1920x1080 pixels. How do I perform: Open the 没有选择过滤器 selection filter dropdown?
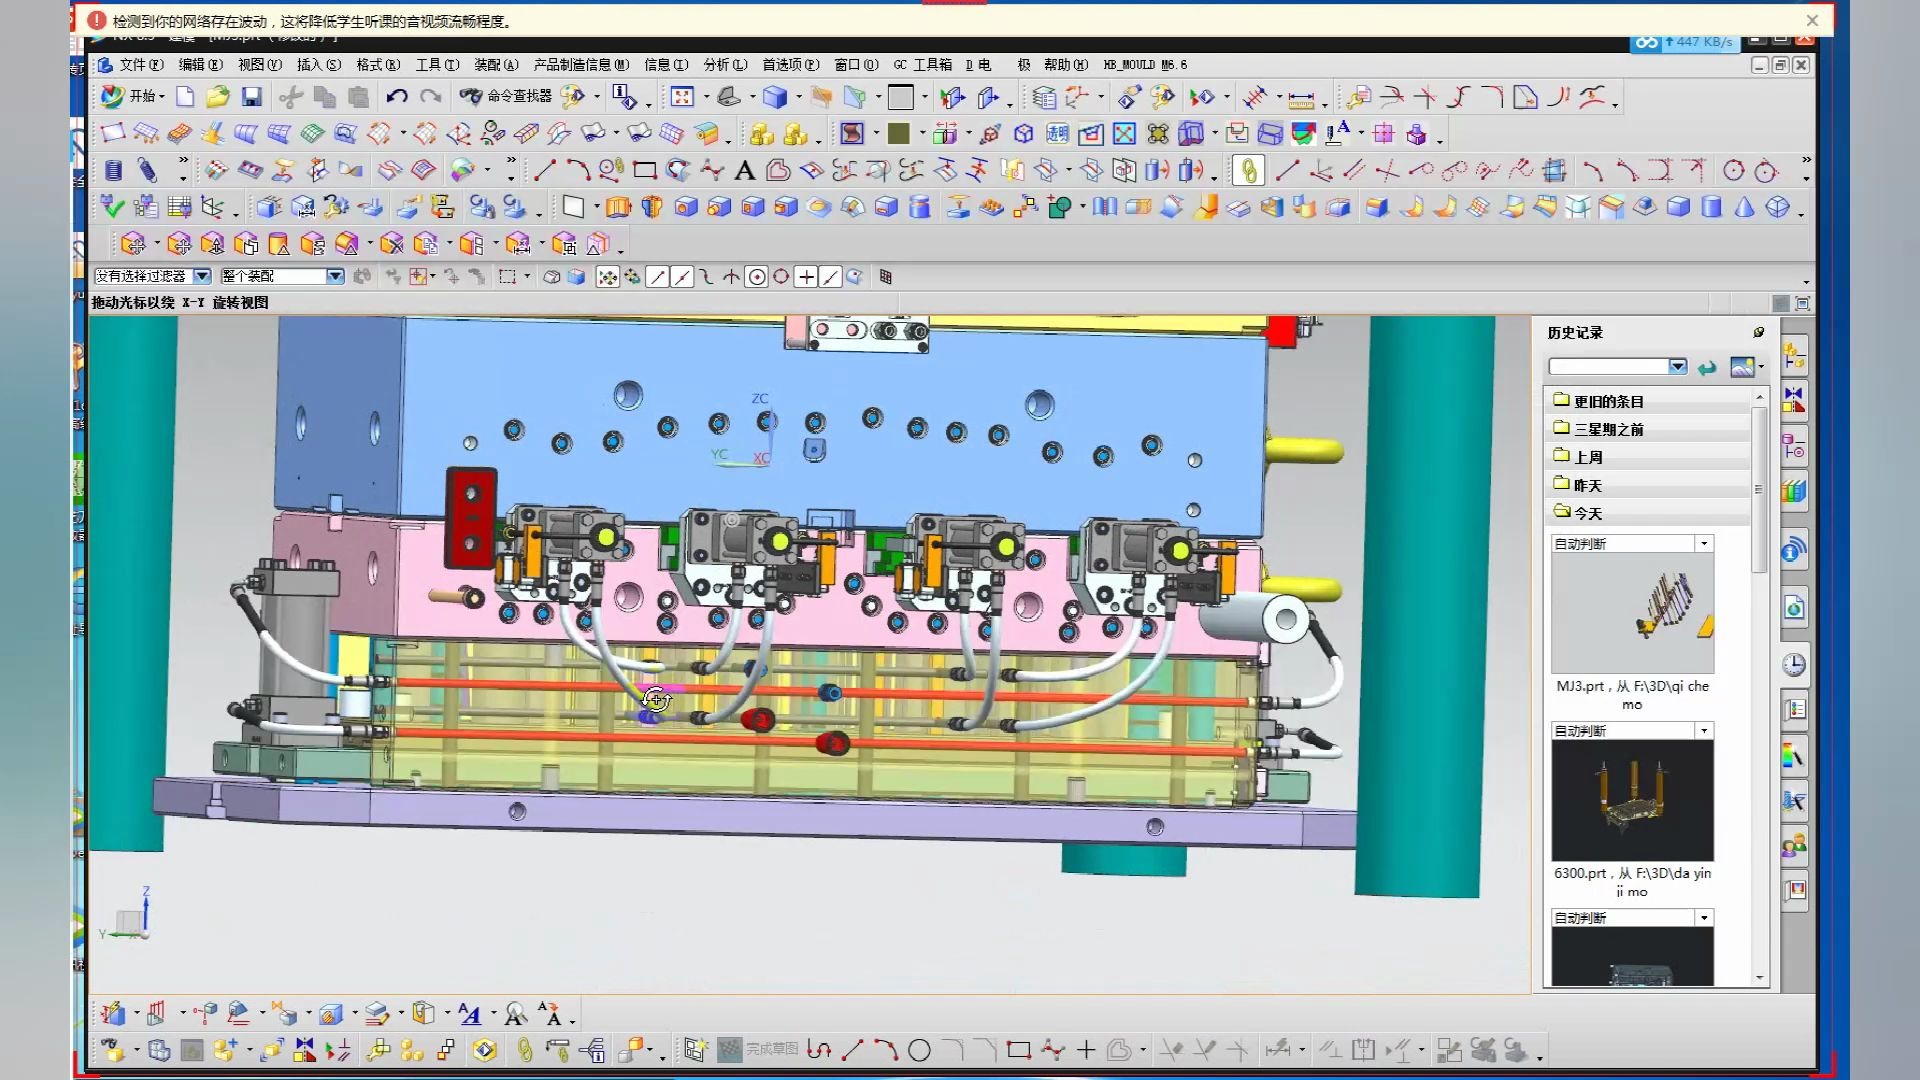202,276
